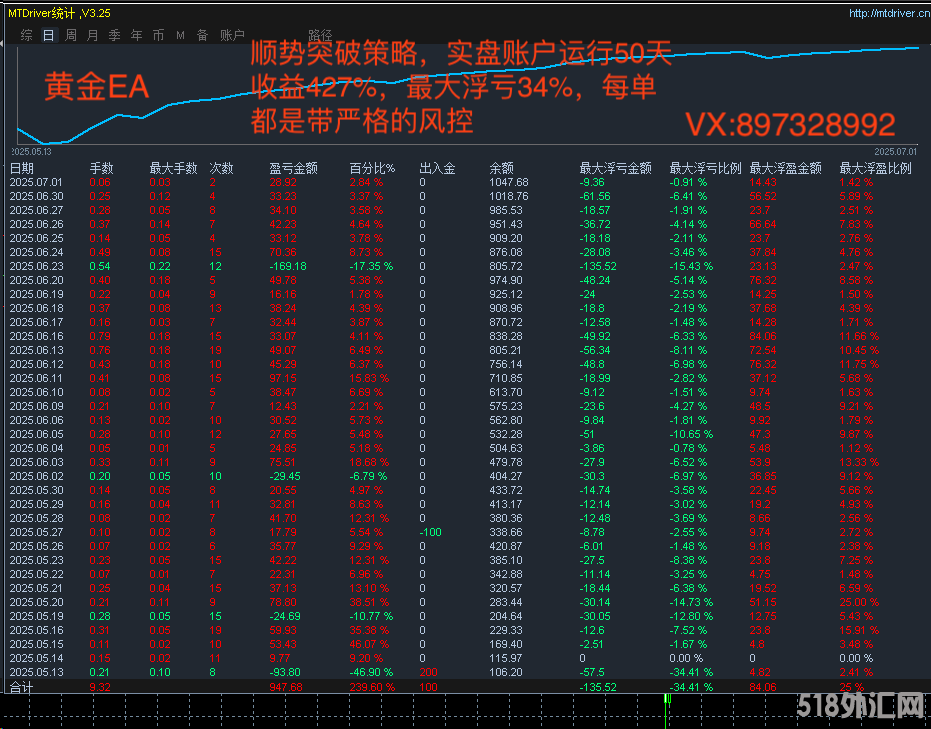The image size is (931, 729).
Task: Click the 余额 column header
Action: [x=502, y=169]
